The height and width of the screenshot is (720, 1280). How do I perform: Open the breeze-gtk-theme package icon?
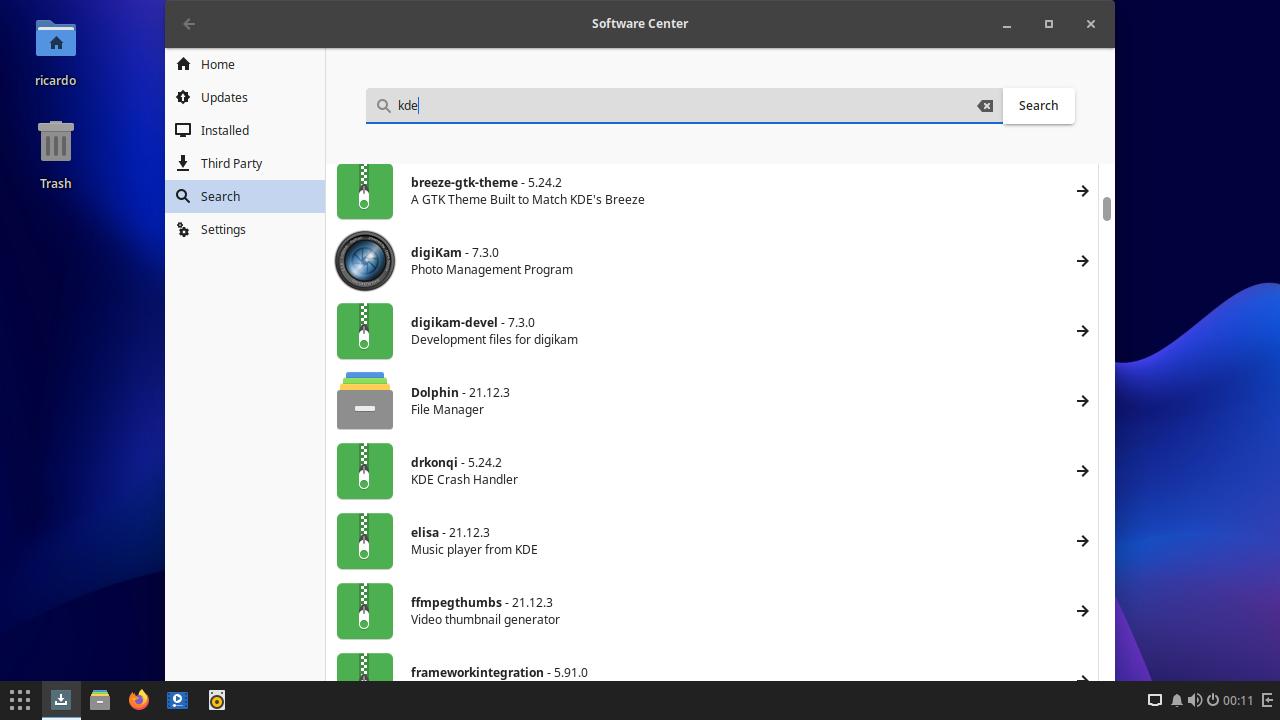(x=365, y=191)
